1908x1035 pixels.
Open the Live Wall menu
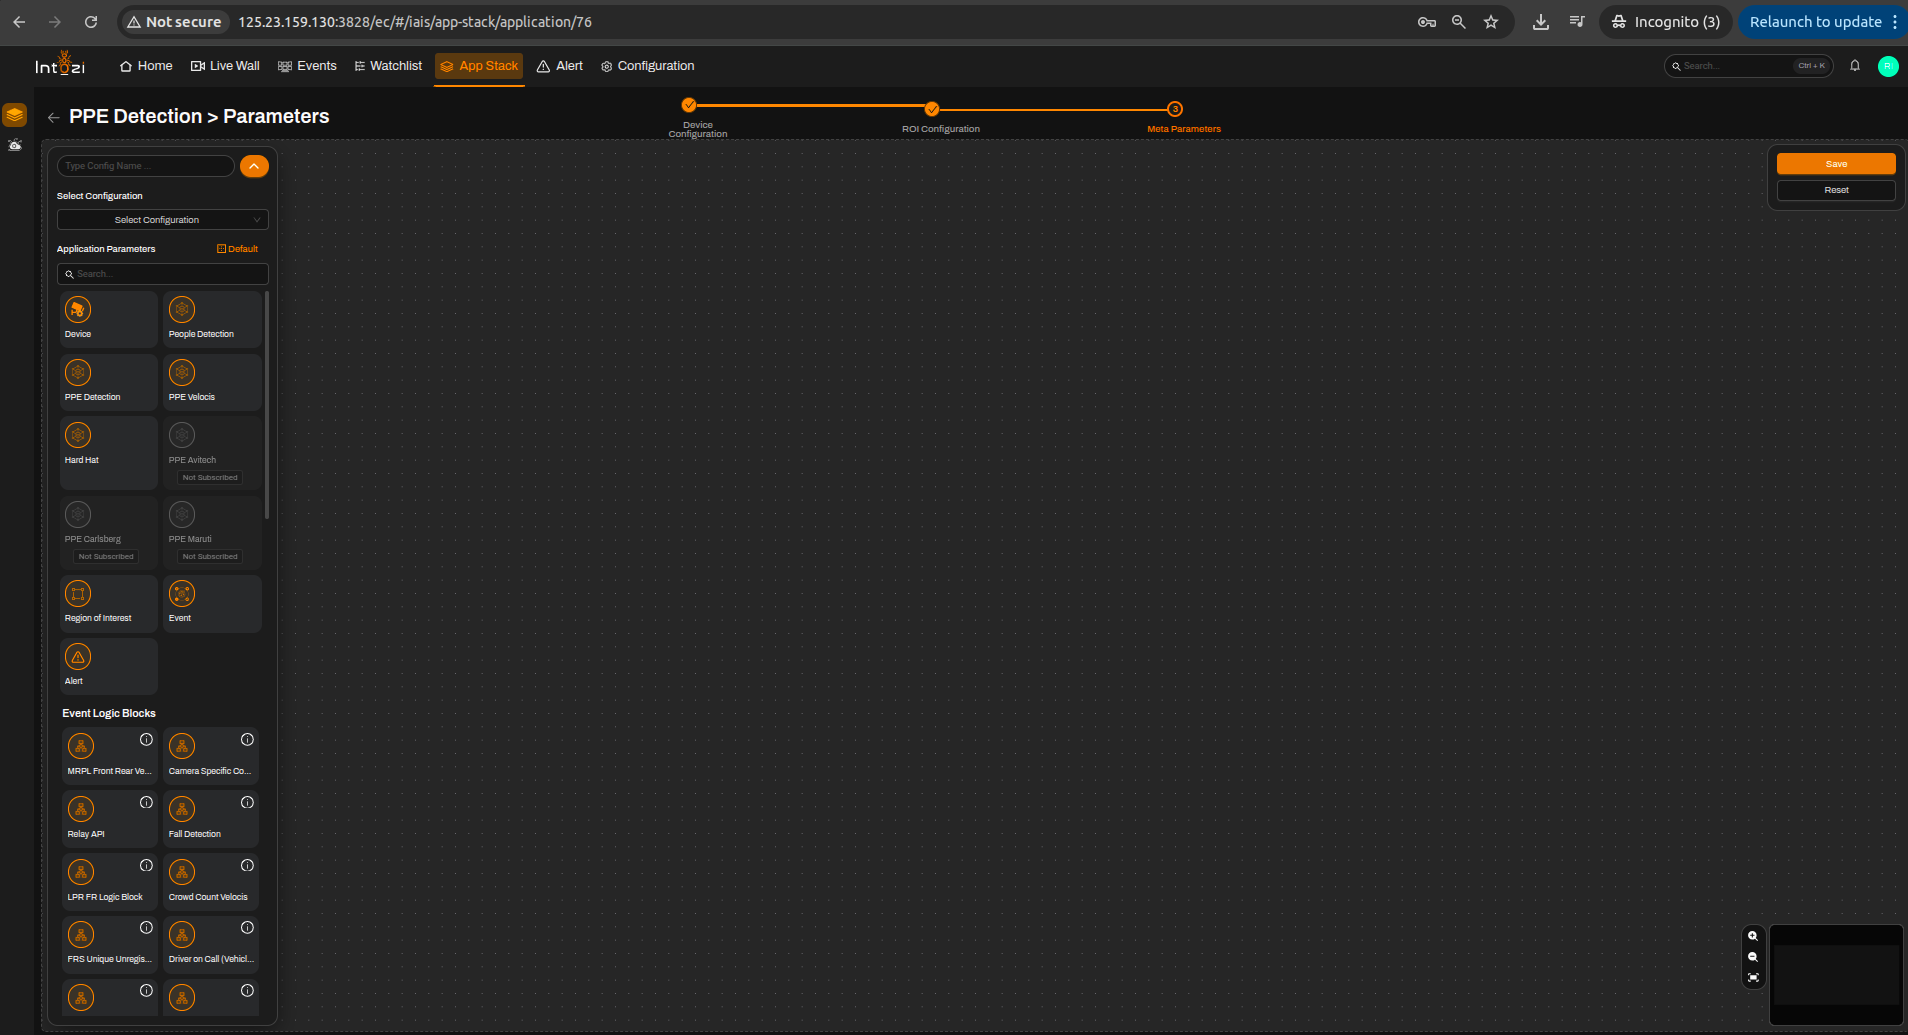point(225,66)
